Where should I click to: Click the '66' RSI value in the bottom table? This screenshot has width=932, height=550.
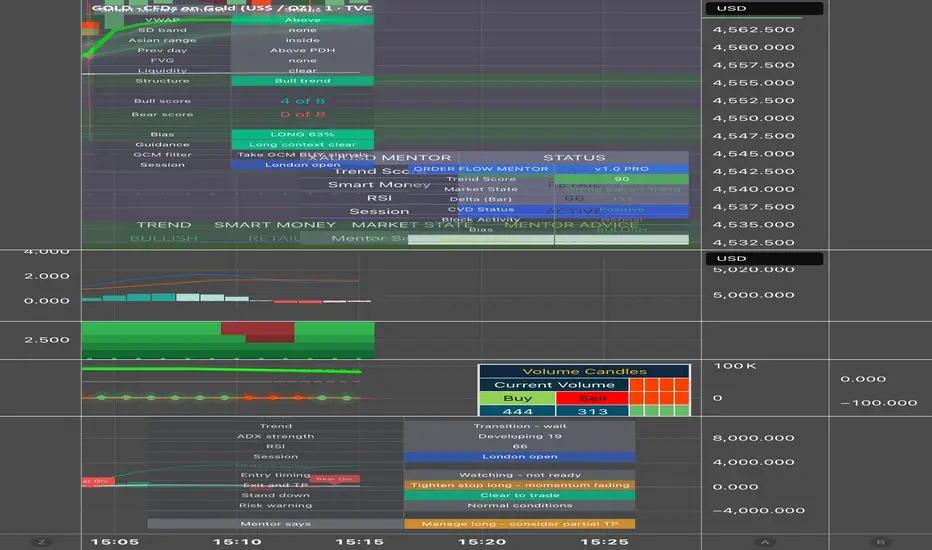coord(519,447)
